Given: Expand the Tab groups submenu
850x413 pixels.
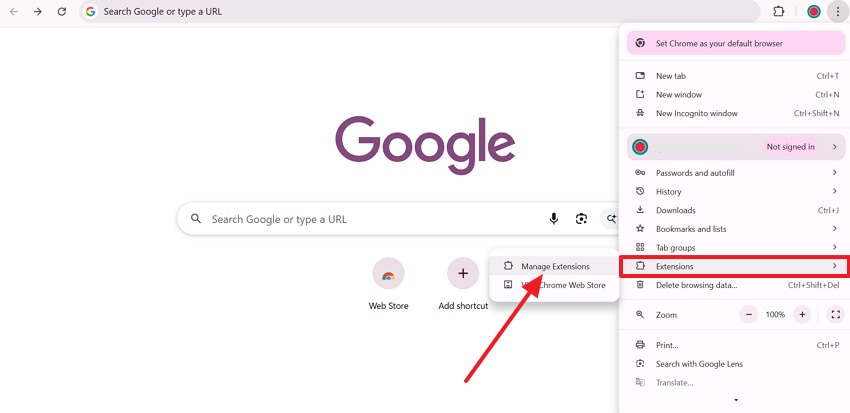Looking at the screenshot, I should [736, 248].
